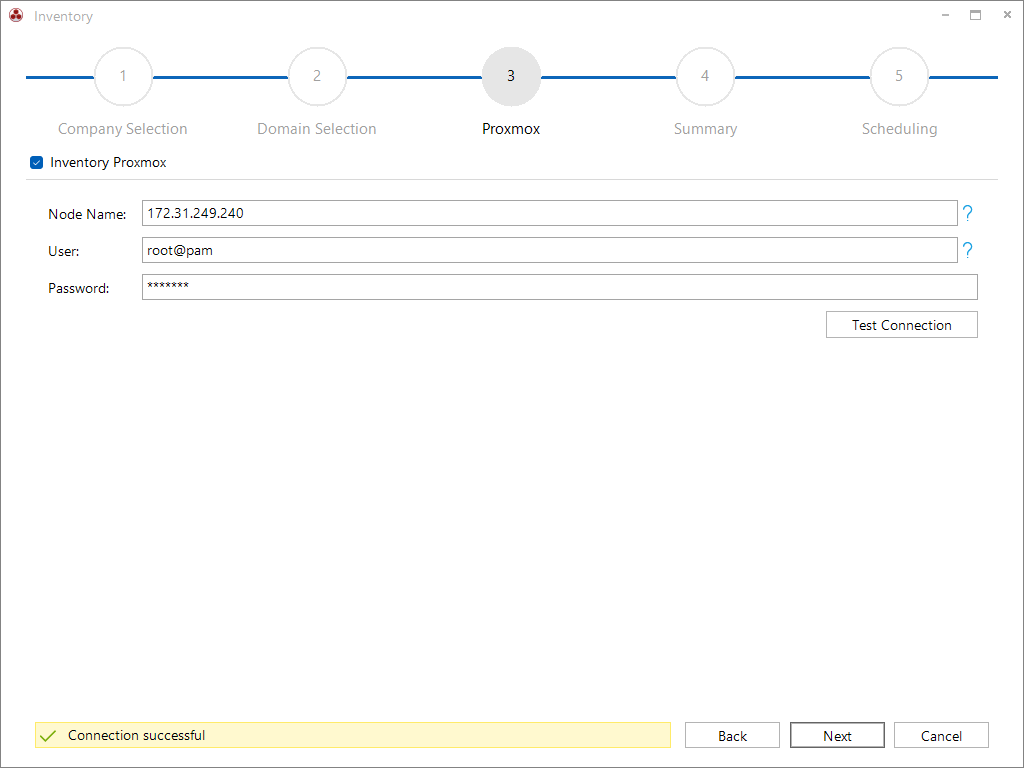Image resolution: width=1024 pixels, height=768 pixels.
Task: Proceed with the Next button
Action: point(837,735)
